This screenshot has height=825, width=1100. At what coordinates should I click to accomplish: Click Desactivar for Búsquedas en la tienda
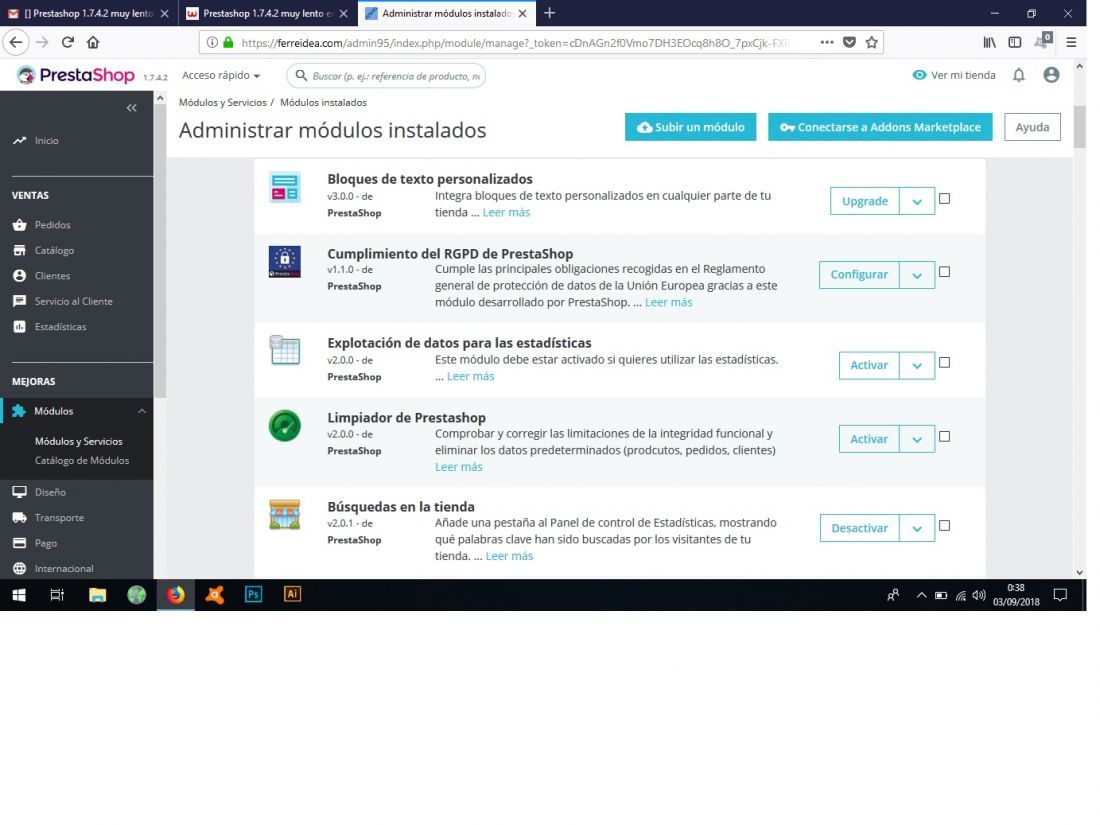coord(859,528)
